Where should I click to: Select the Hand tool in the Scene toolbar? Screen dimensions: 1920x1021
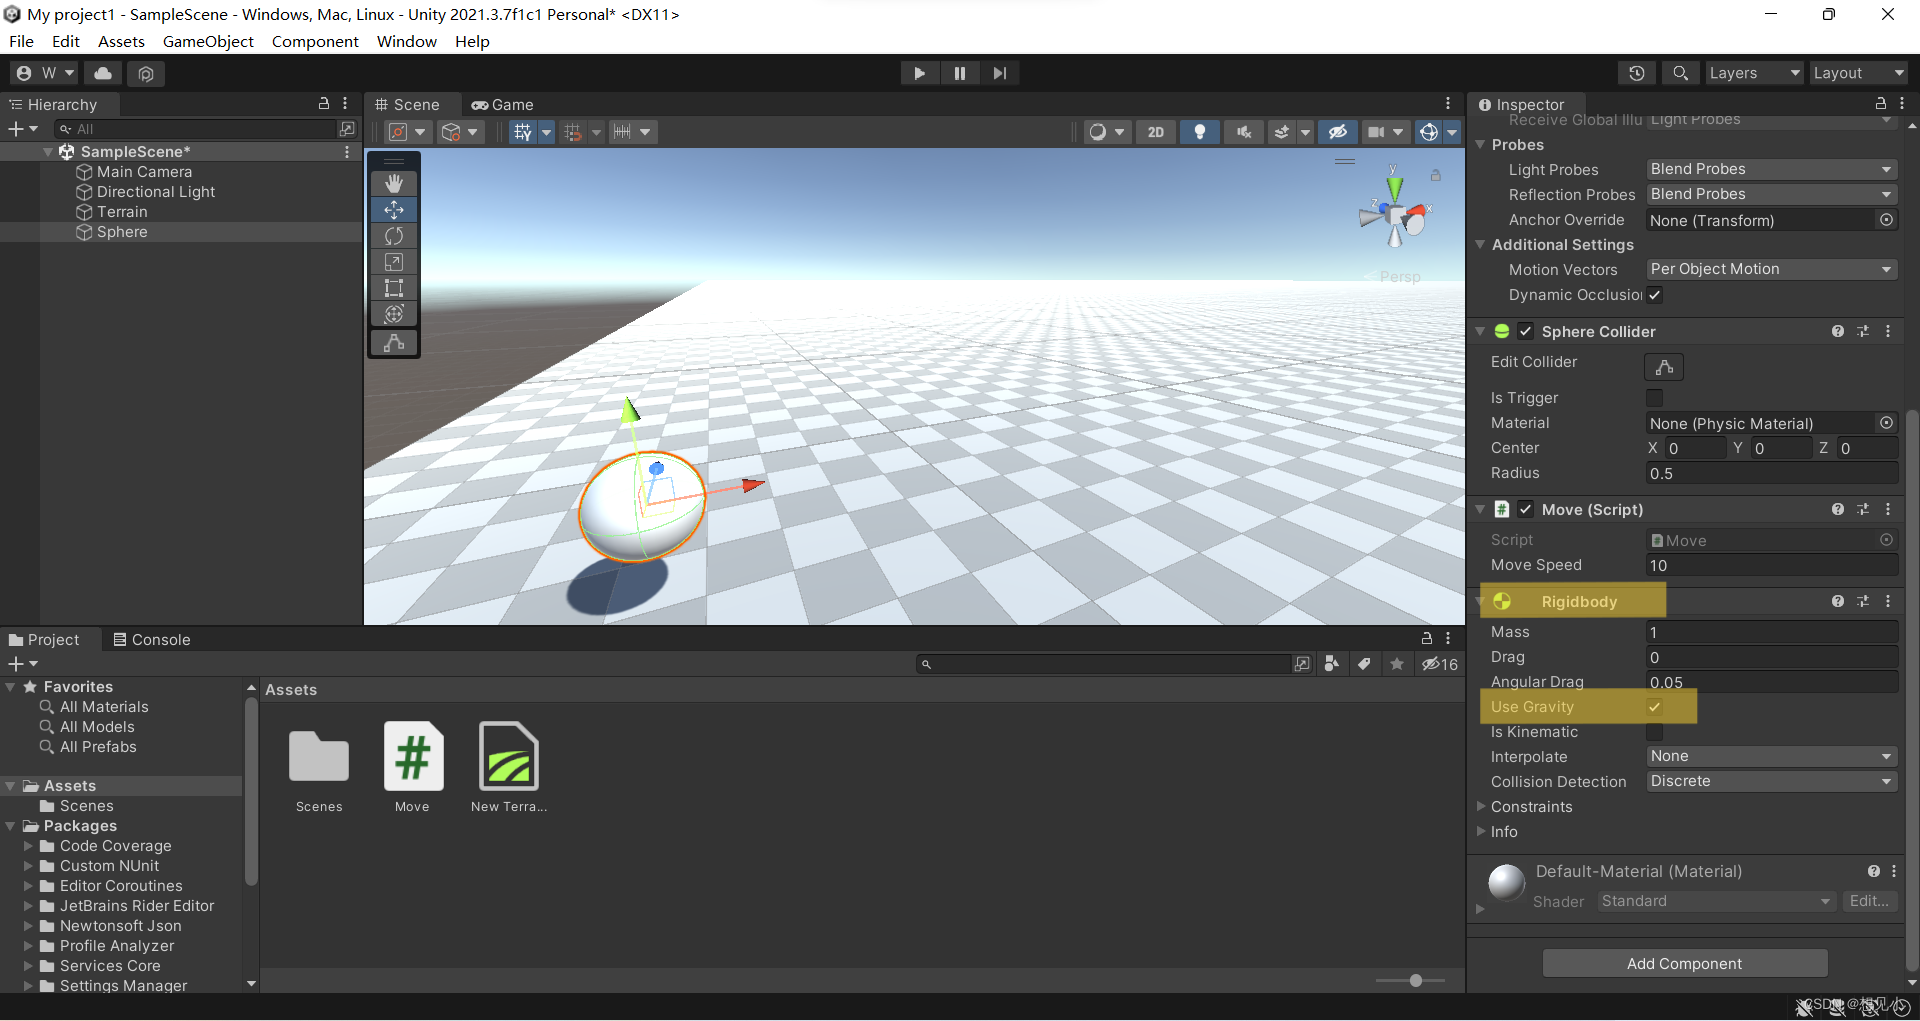pos(393,183)
